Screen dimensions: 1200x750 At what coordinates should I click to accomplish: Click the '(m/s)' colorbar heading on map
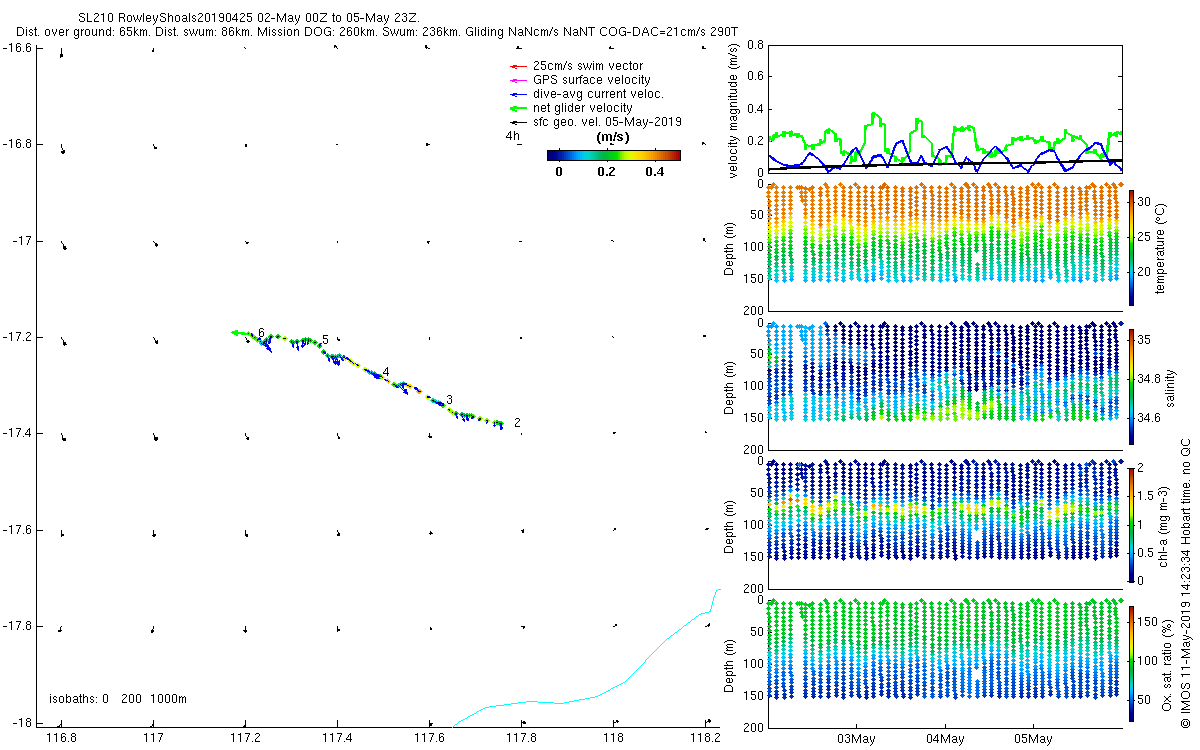tap(612, 137)
